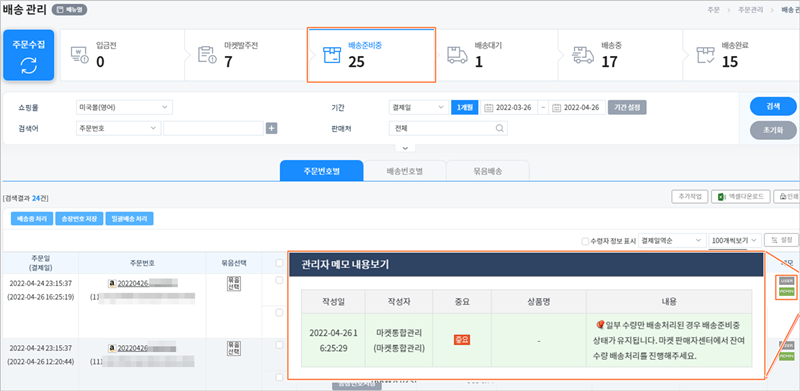
Task: Click the 입금전 wallet icon
Action: pyautogui.click(x=79, y=55)
